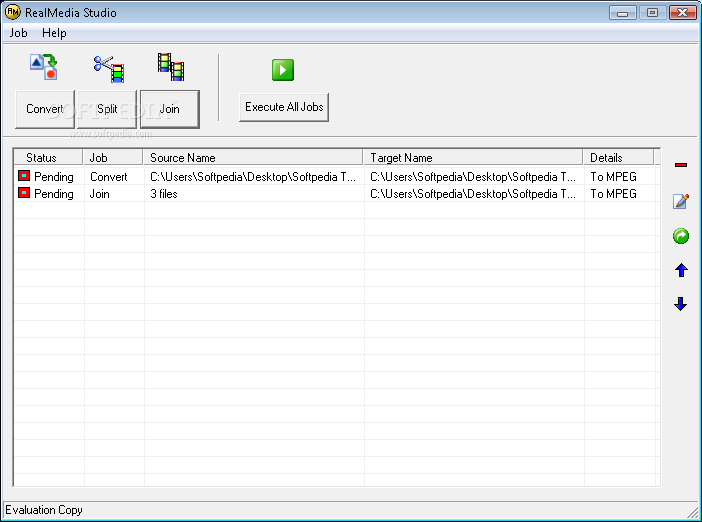This screenshot has height=522, width=702.
Task: Select Pending status in Convert row
Action: point(54,177)
